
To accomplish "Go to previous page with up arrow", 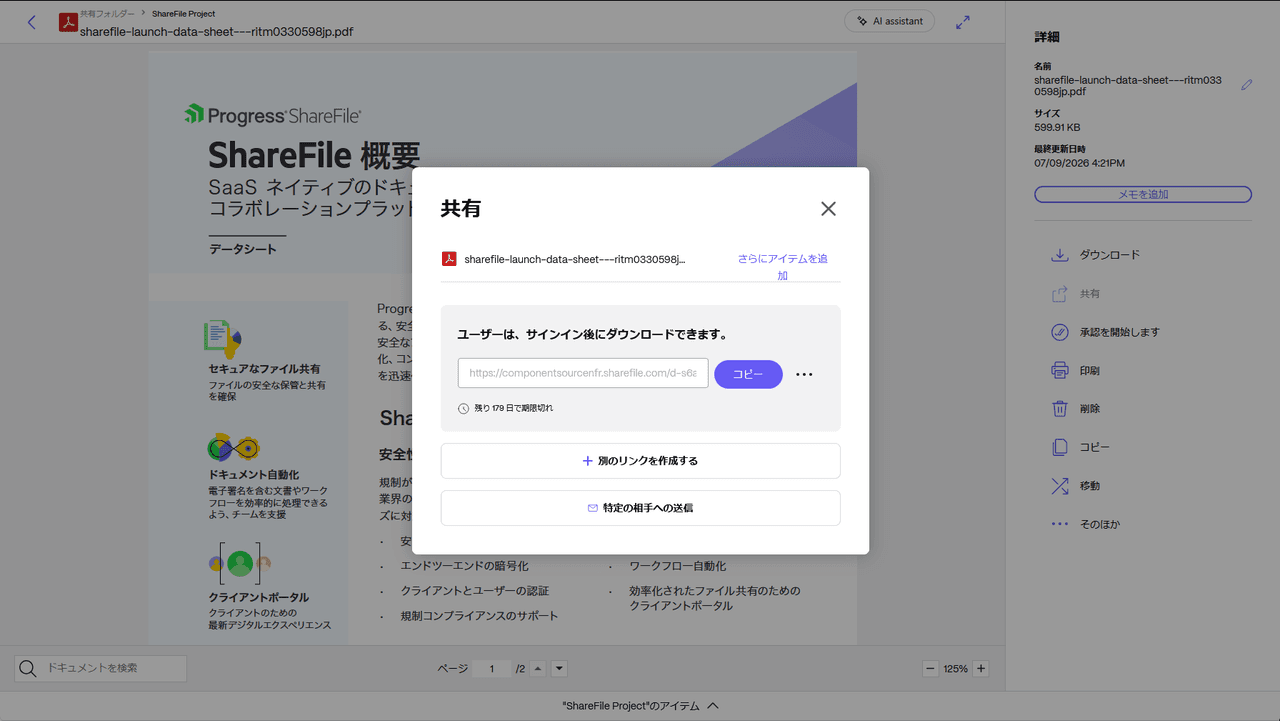I will pyautogui.click(x=539, y=668).
